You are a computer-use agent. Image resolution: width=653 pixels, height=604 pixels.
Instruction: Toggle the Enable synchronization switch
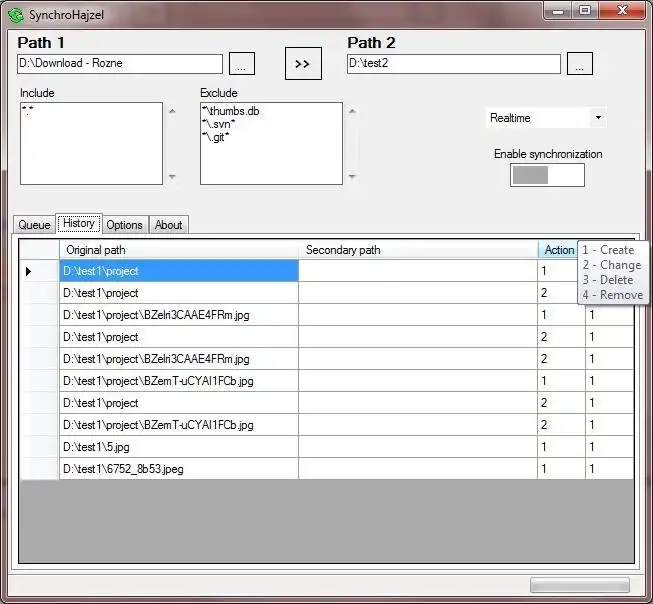547,175
